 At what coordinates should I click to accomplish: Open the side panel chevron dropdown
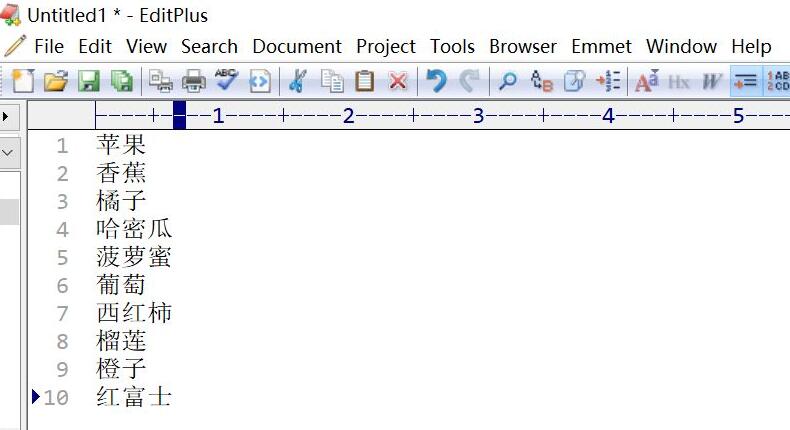coord(8,152)
